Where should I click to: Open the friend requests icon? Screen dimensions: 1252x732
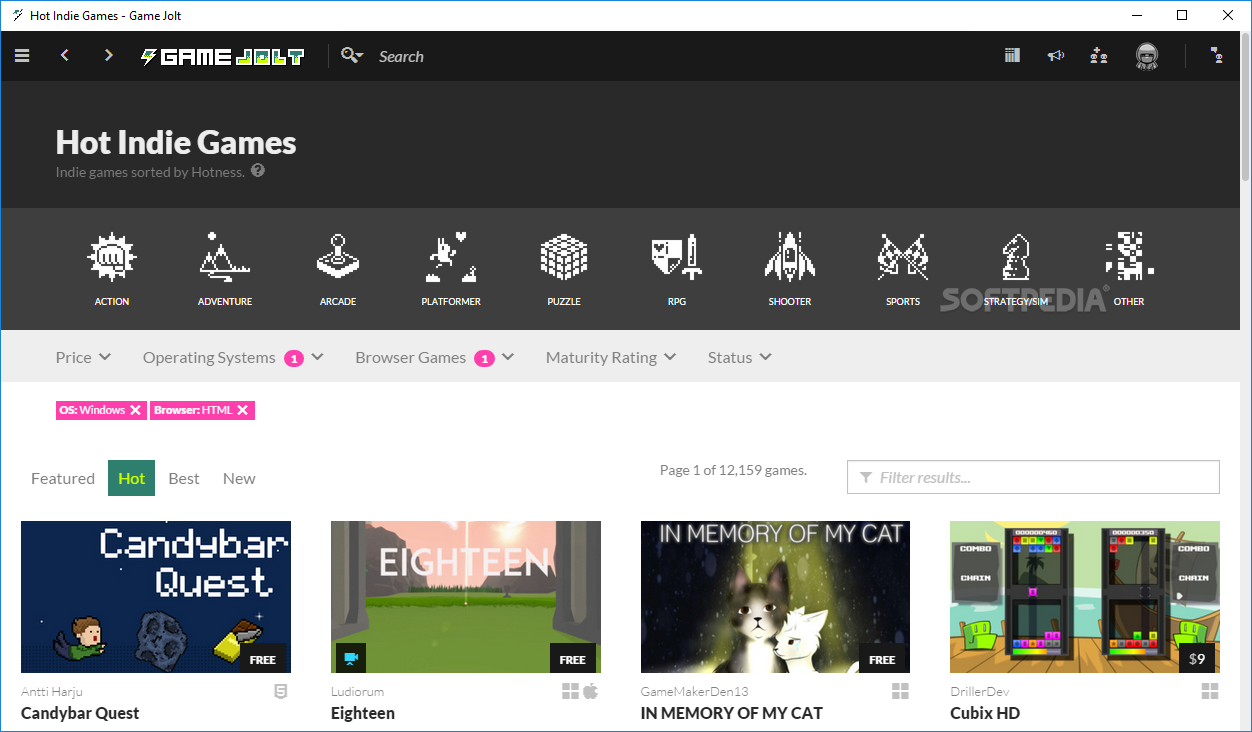point(1099,56)
